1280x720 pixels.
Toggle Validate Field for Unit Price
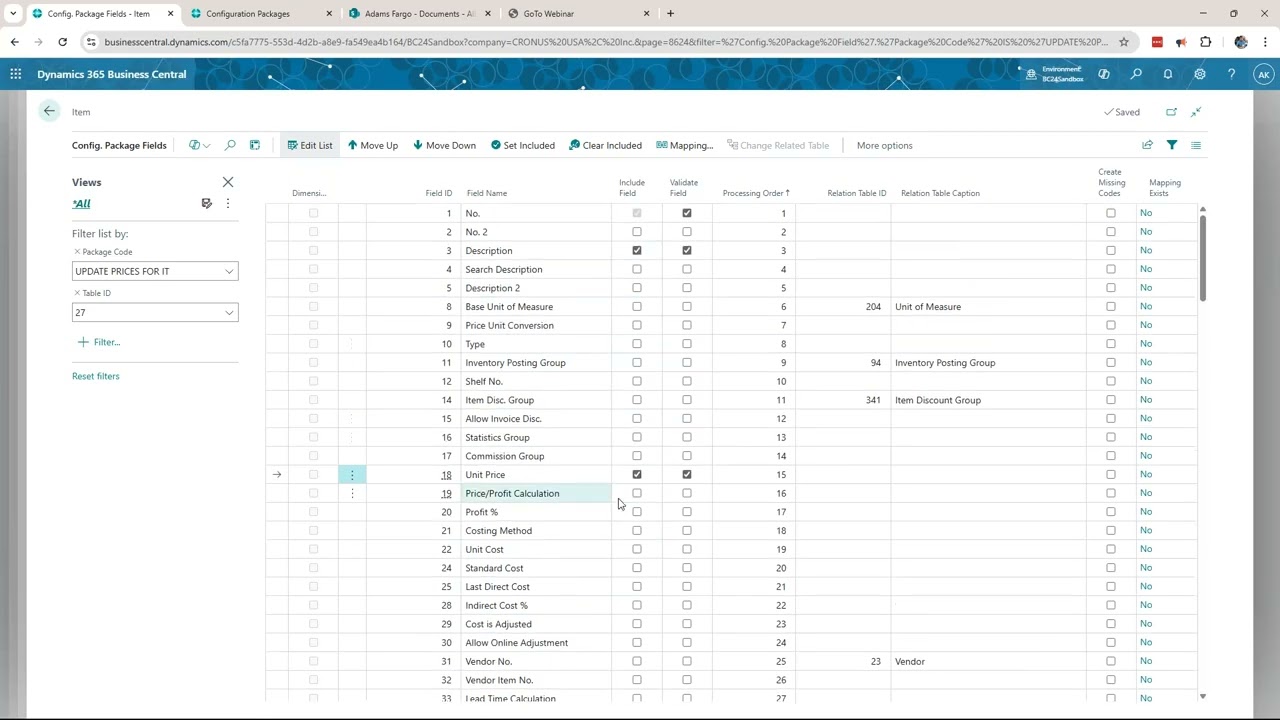click(687, 474)
